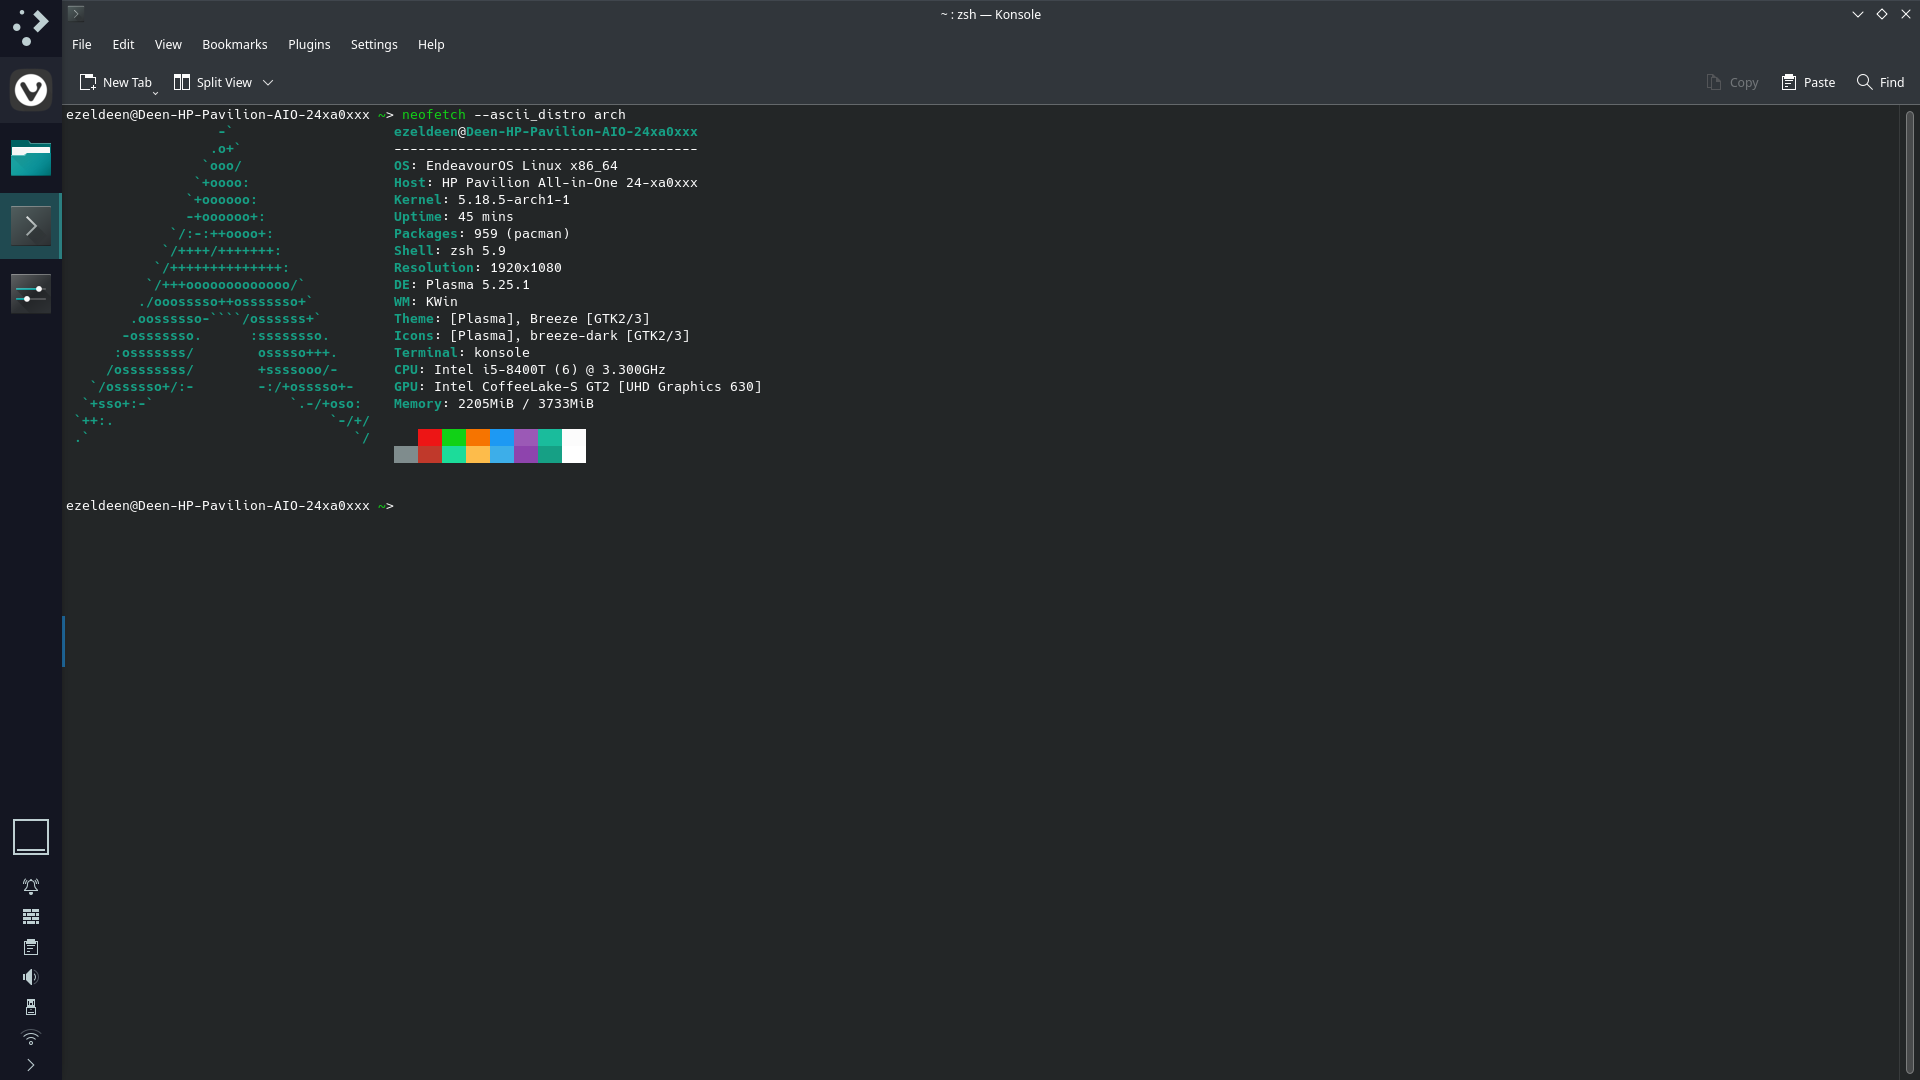Click the Copy toolbar button

[x=1732, y=82]
